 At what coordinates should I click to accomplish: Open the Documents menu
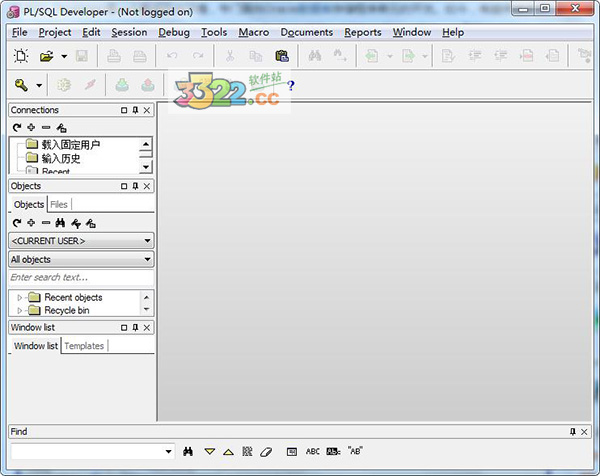point(307,32)
